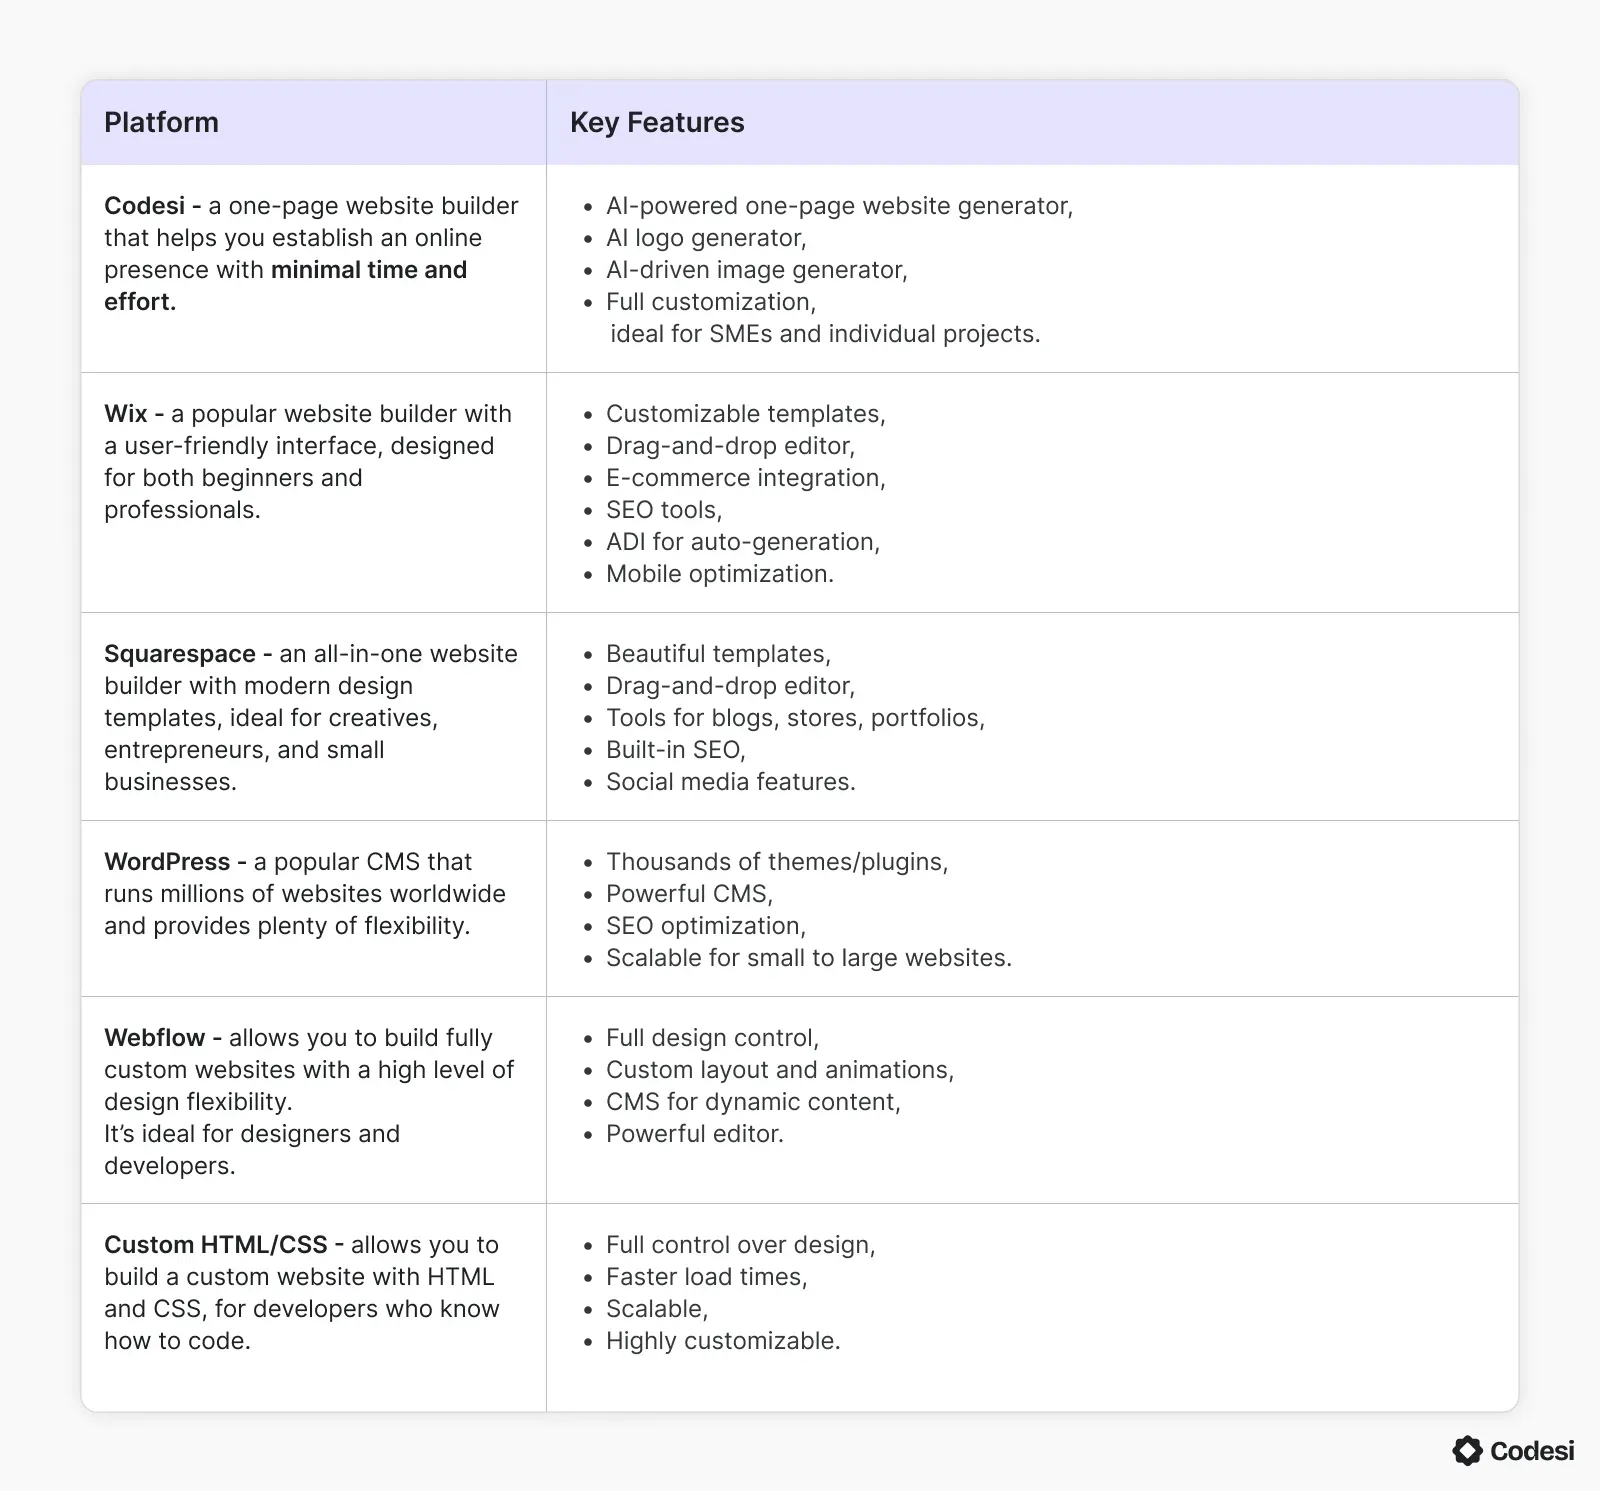This screenshot has height=1491, width=1600.
Task: Click the bold Custom HTML/CSS name
Action: pyautogui.click(x=216, y=1244)
